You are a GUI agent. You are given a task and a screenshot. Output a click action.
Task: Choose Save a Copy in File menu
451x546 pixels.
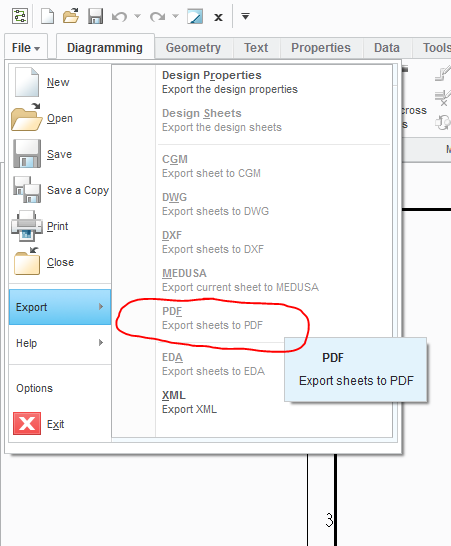pyautogui.click(x=60, y=190)
